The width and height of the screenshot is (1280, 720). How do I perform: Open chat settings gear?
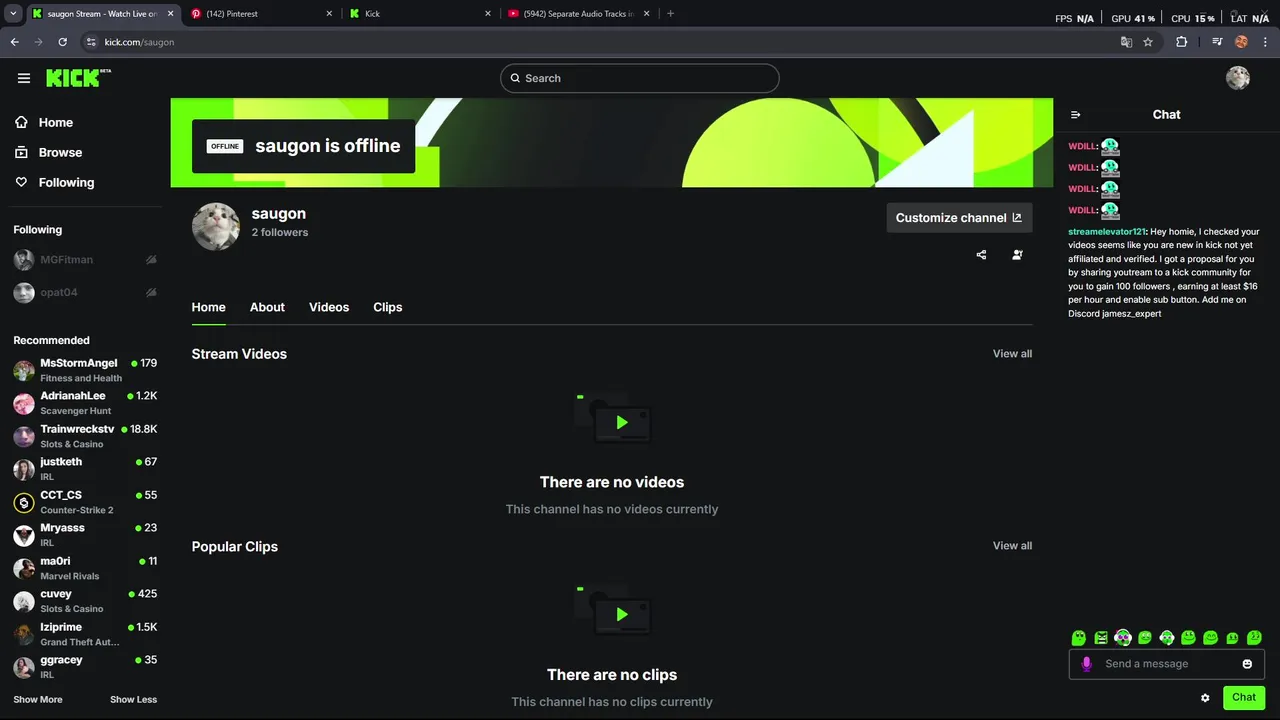pyautogui.click(x=1205, y=698)
